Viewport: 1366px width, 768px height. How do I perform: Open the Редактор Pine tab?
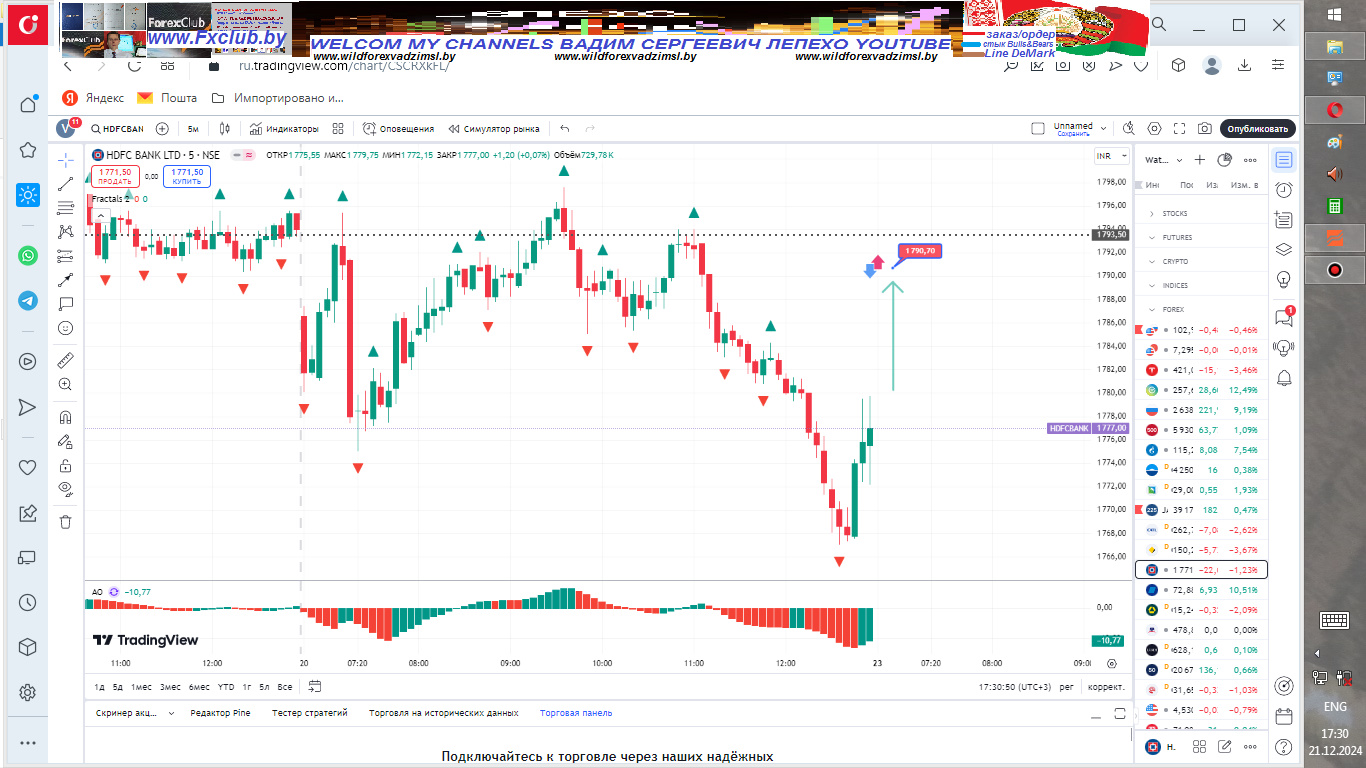[x=220, y=713]
